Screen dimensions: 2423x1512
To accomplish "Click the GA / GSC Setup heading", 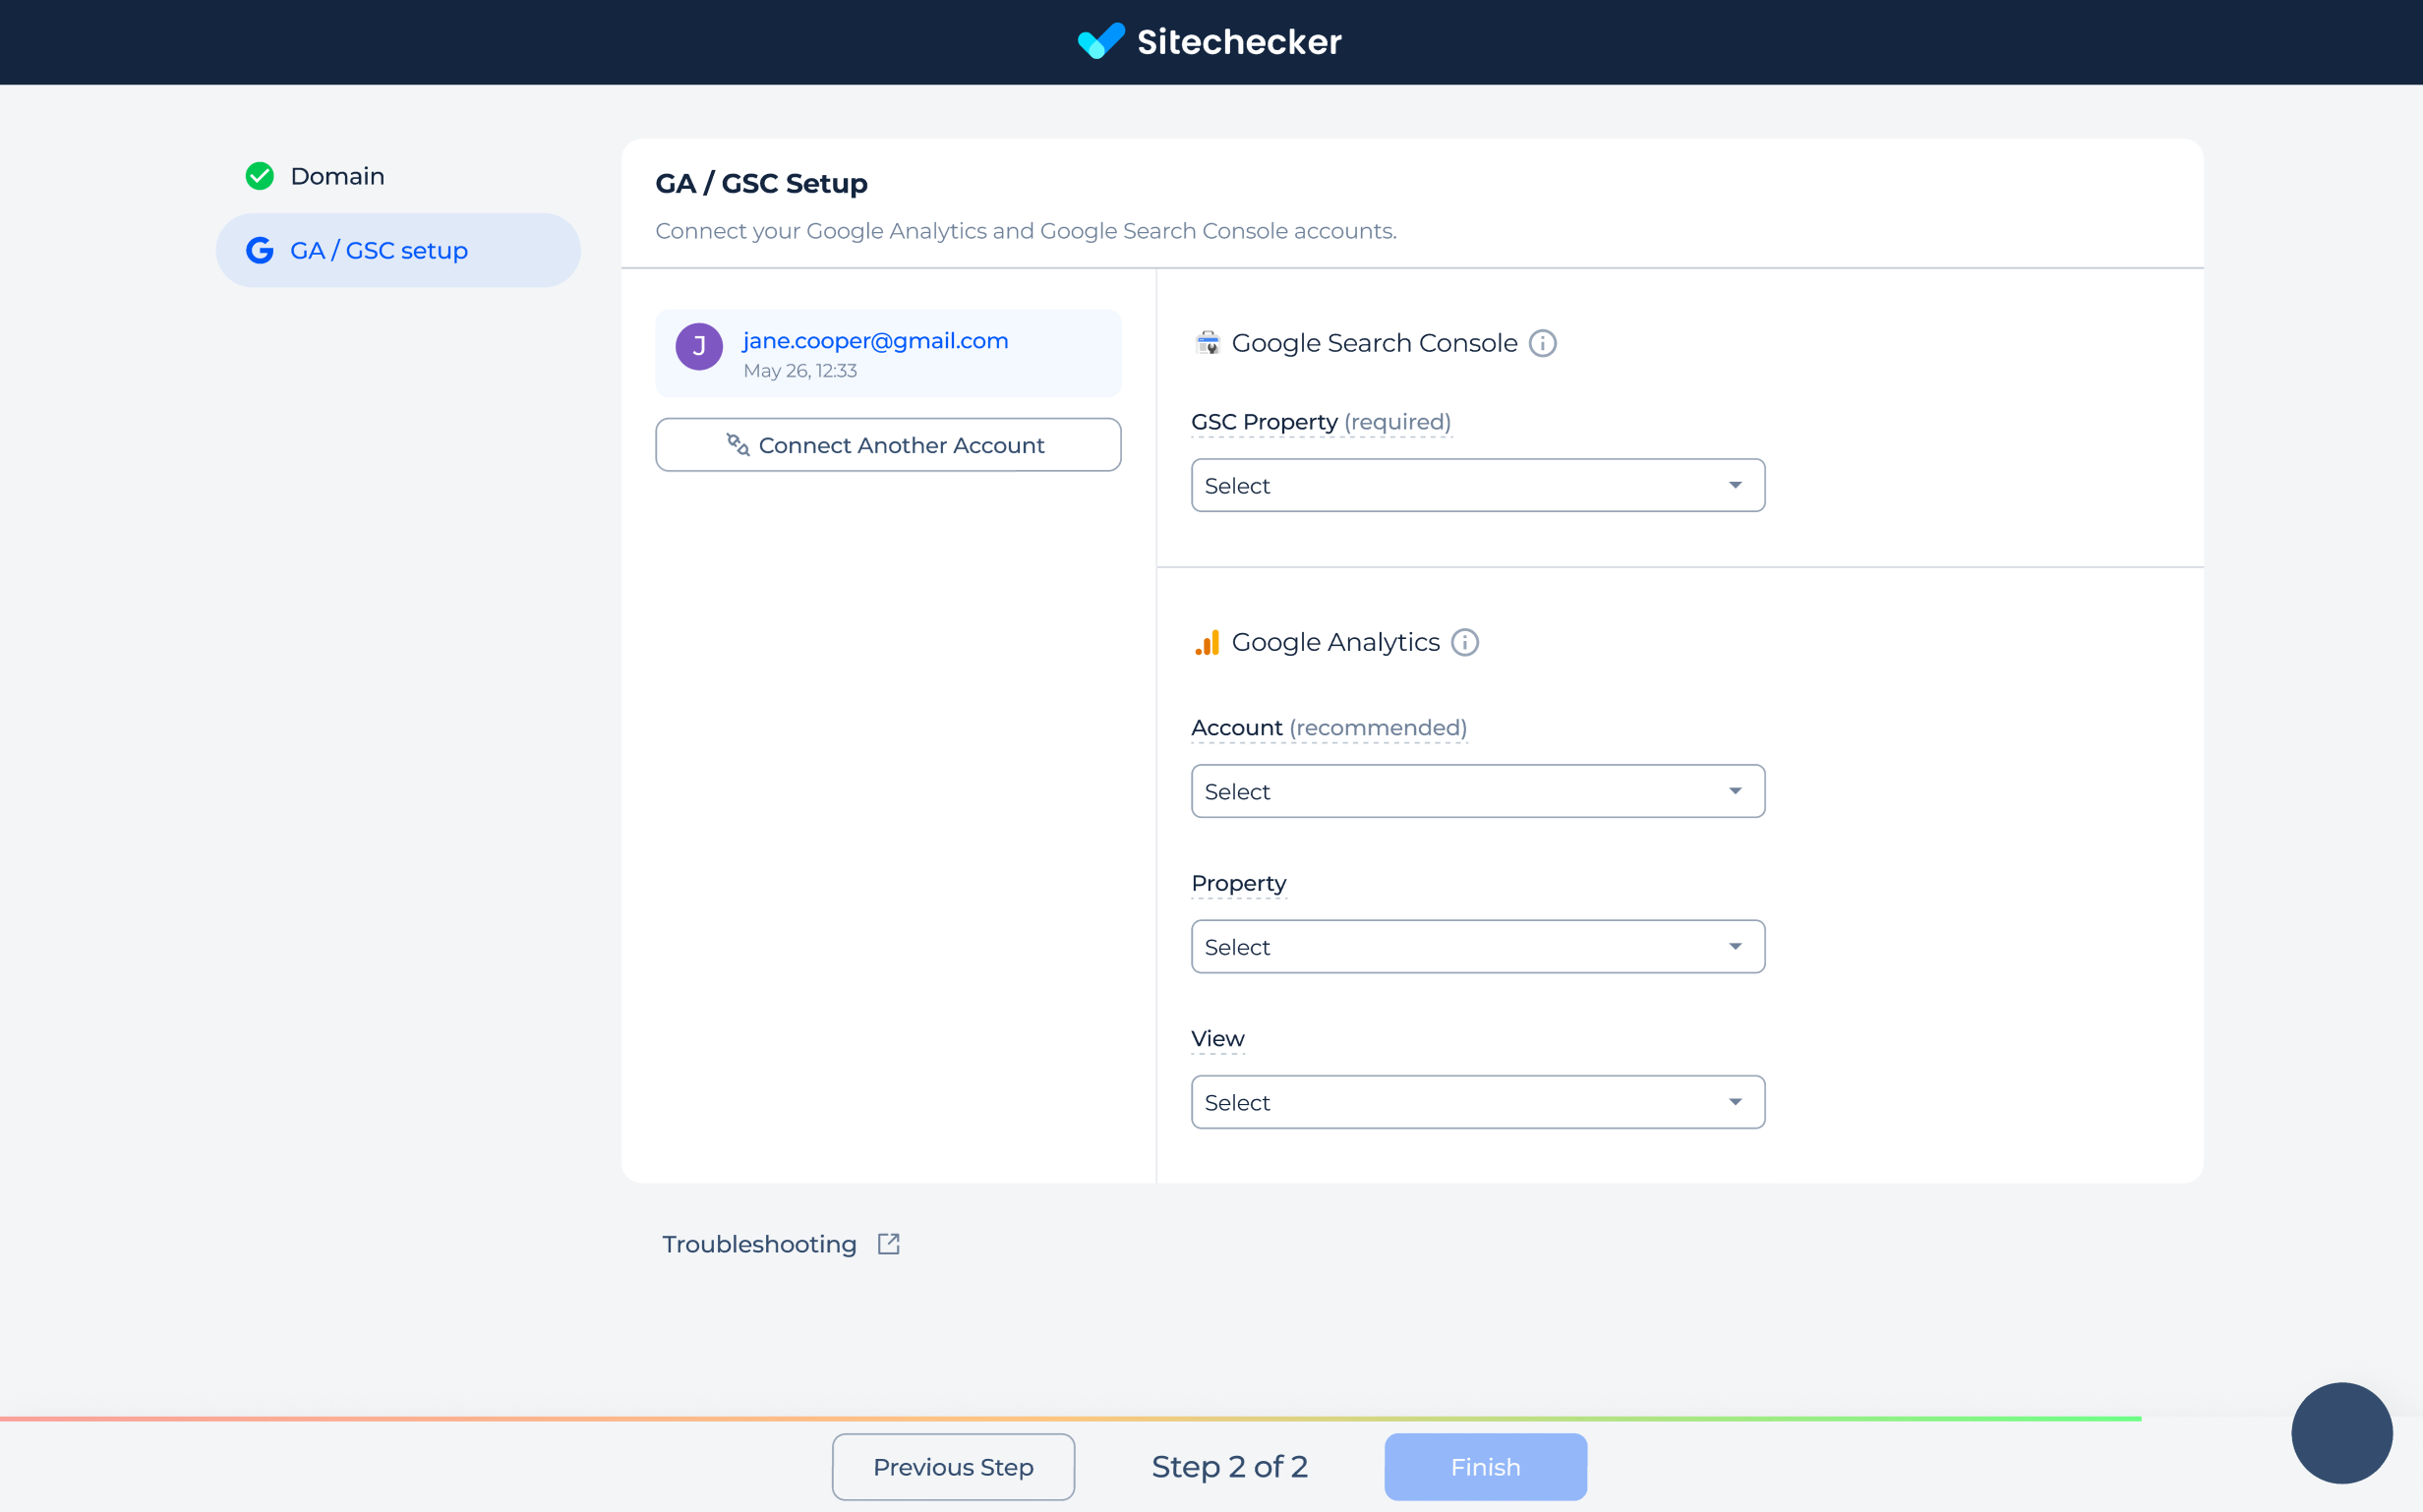I will tap(761, 184).
